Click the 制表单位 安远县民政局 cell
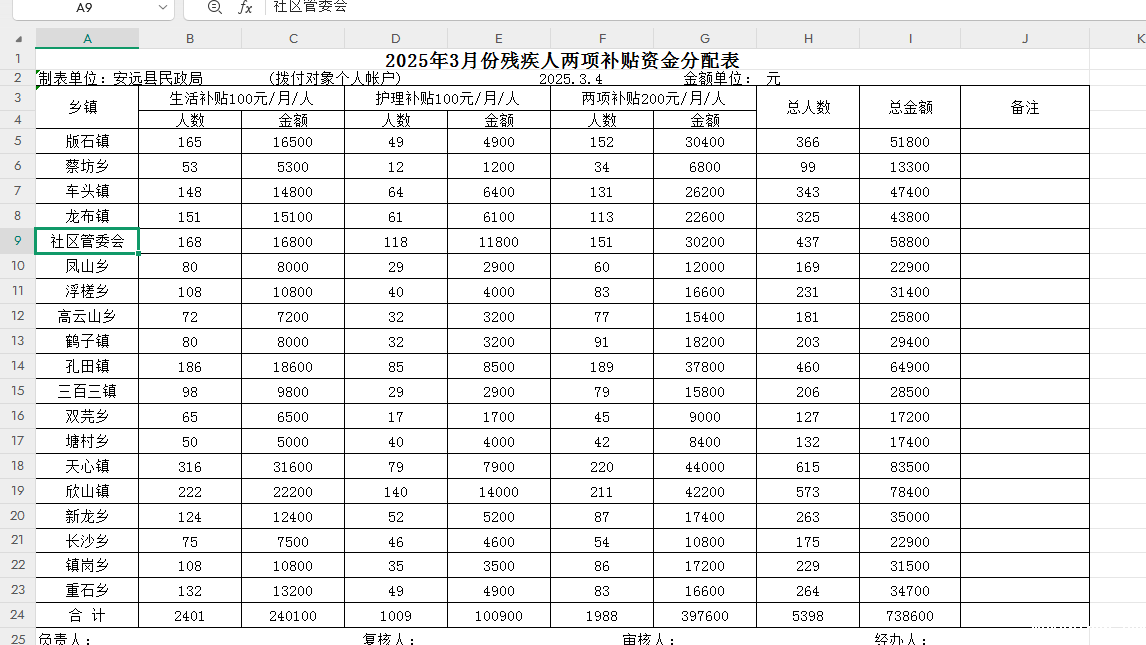Screen dimensions: 1146x645 [120, 78]
